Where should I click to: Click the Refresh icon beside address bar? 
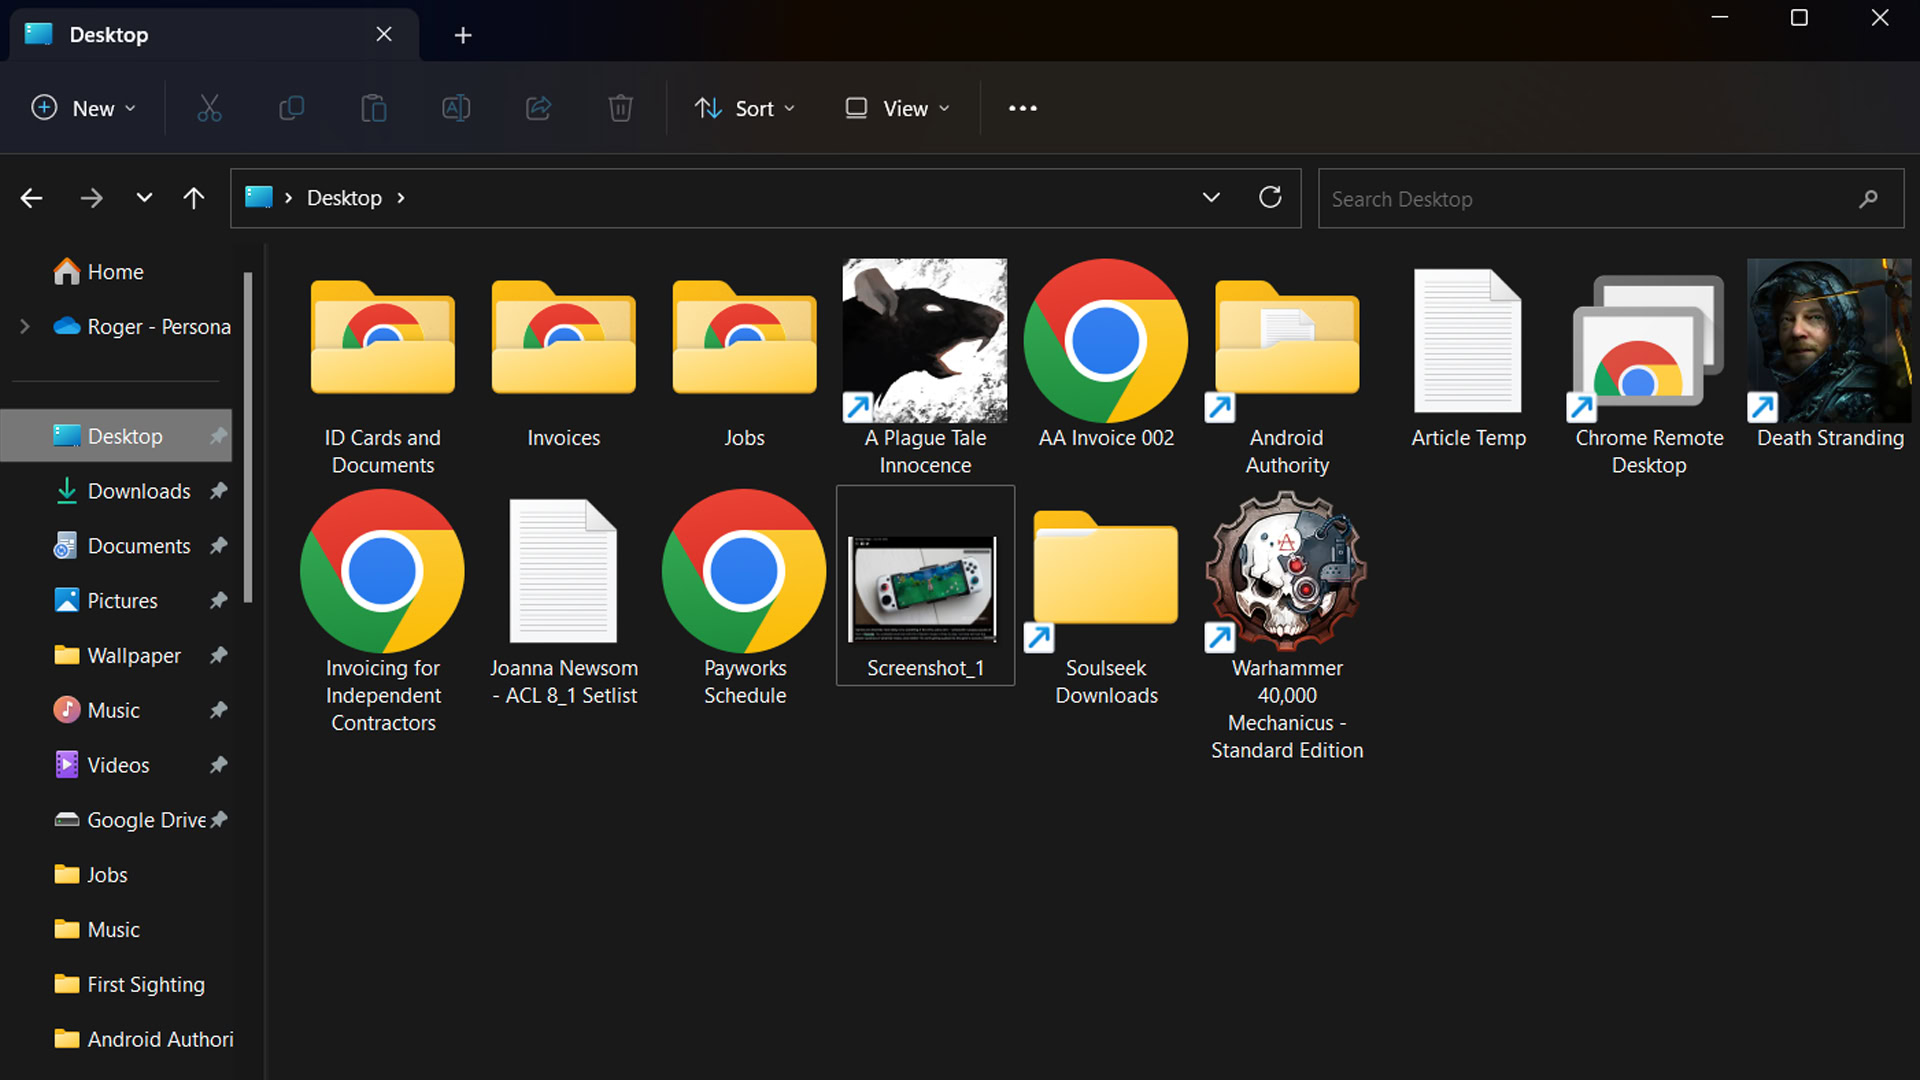click(x=1270, y=198)
